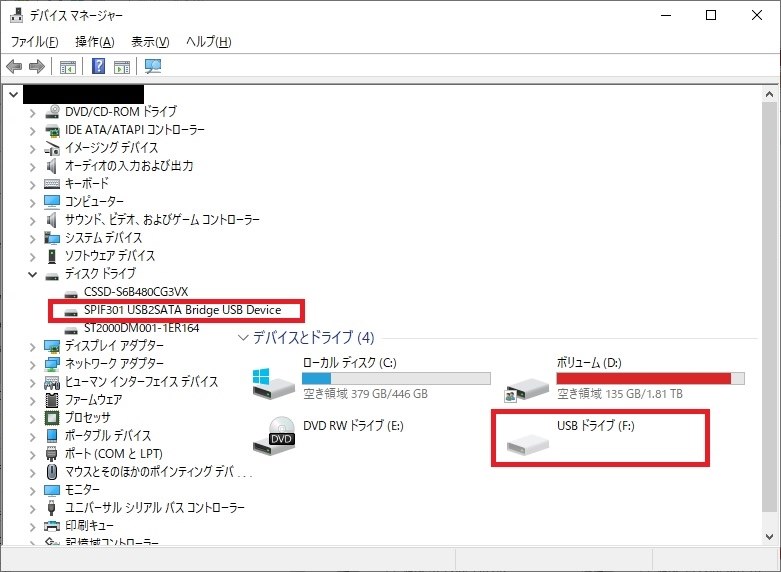Click the ローカル ディスク (C:) usage bar
This screenshot has height=572, width=781.
tap(396, 378)
